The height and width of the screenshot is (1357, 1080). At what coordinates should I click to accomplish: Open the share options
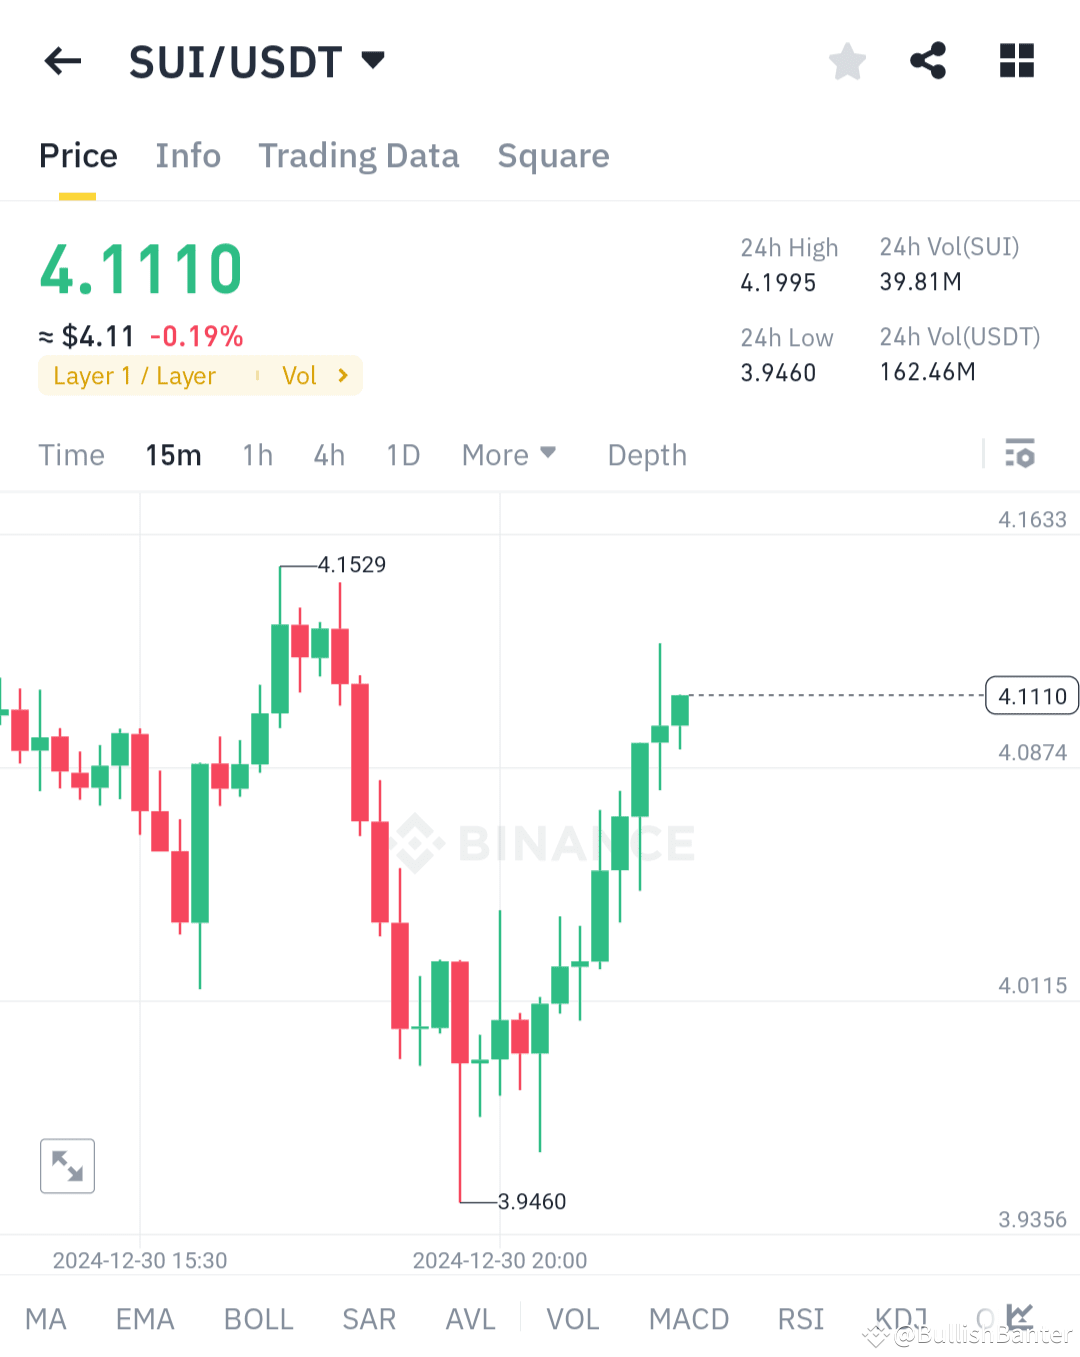coord(928,61)
